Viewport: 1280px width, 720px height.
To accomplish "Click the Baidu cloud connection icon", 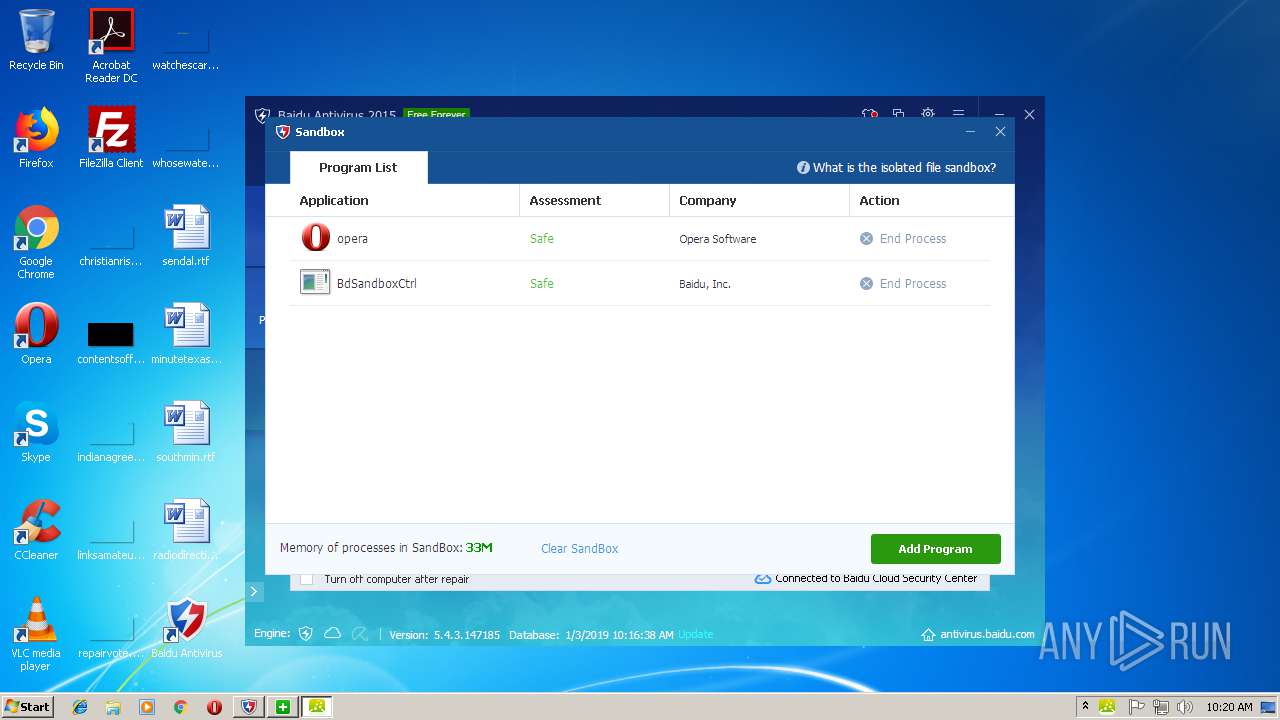I will (763, 578).
